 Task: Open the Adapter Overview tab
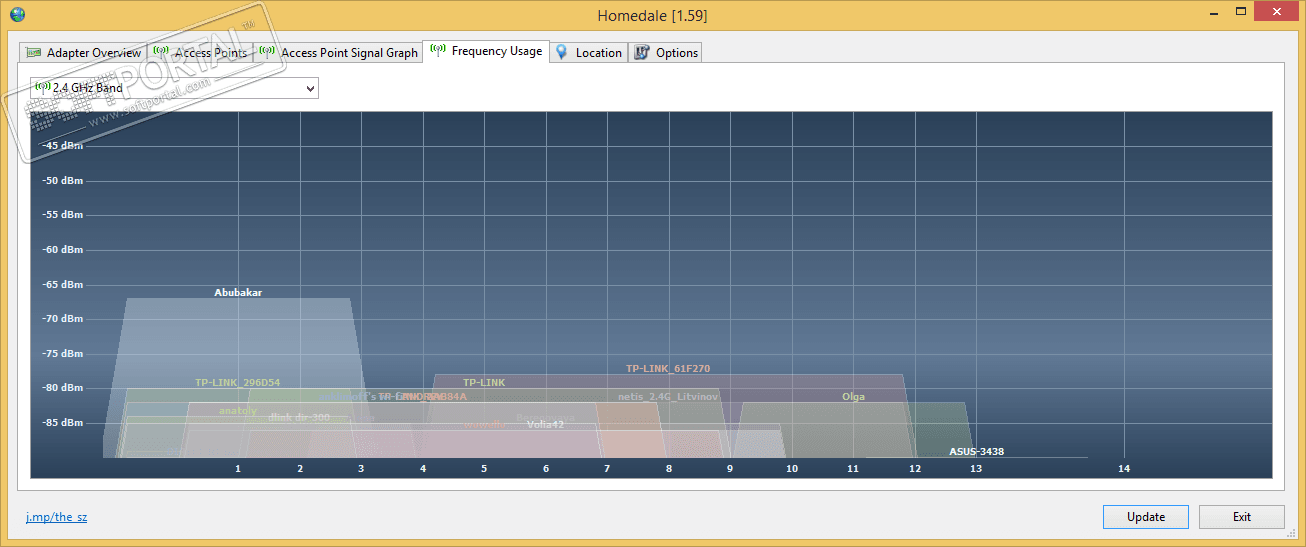(x=83, y=52)
